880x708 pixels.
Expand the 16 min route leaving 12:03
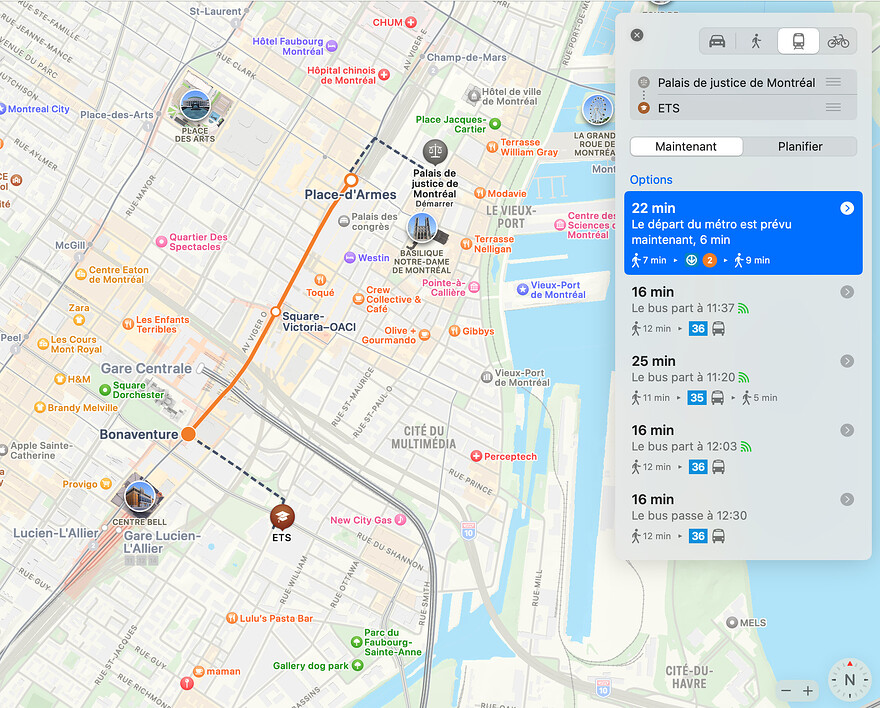click(847, 430)
